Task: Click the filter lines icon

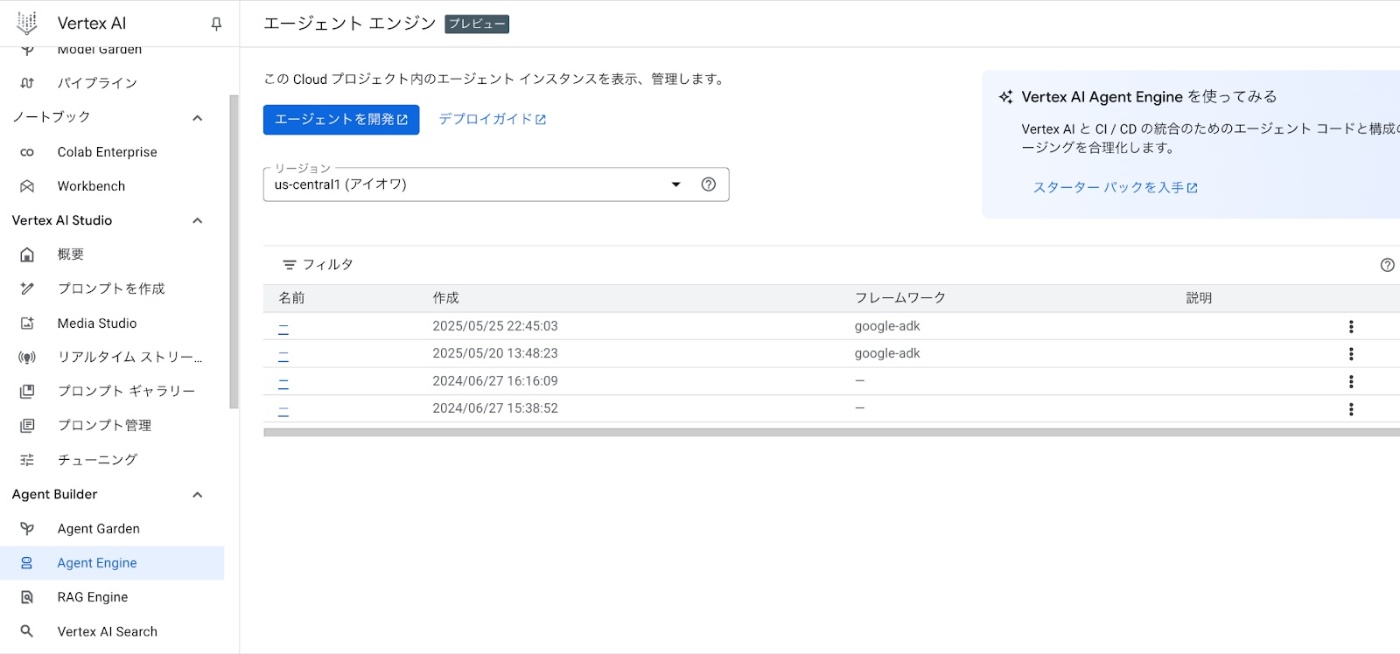Action: tap(289, 265)
